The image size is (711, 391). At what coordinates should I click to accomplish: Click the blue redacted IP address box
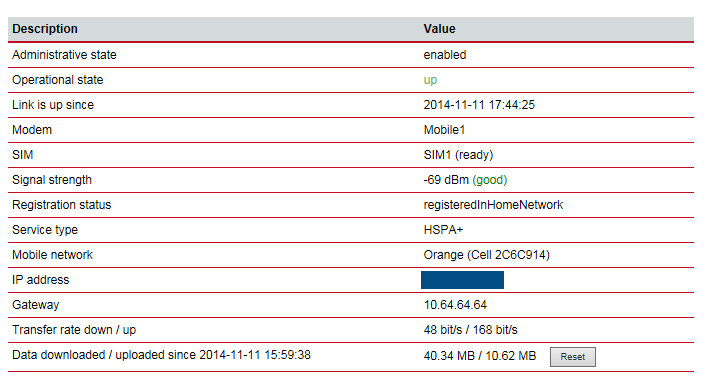point(462,280)
